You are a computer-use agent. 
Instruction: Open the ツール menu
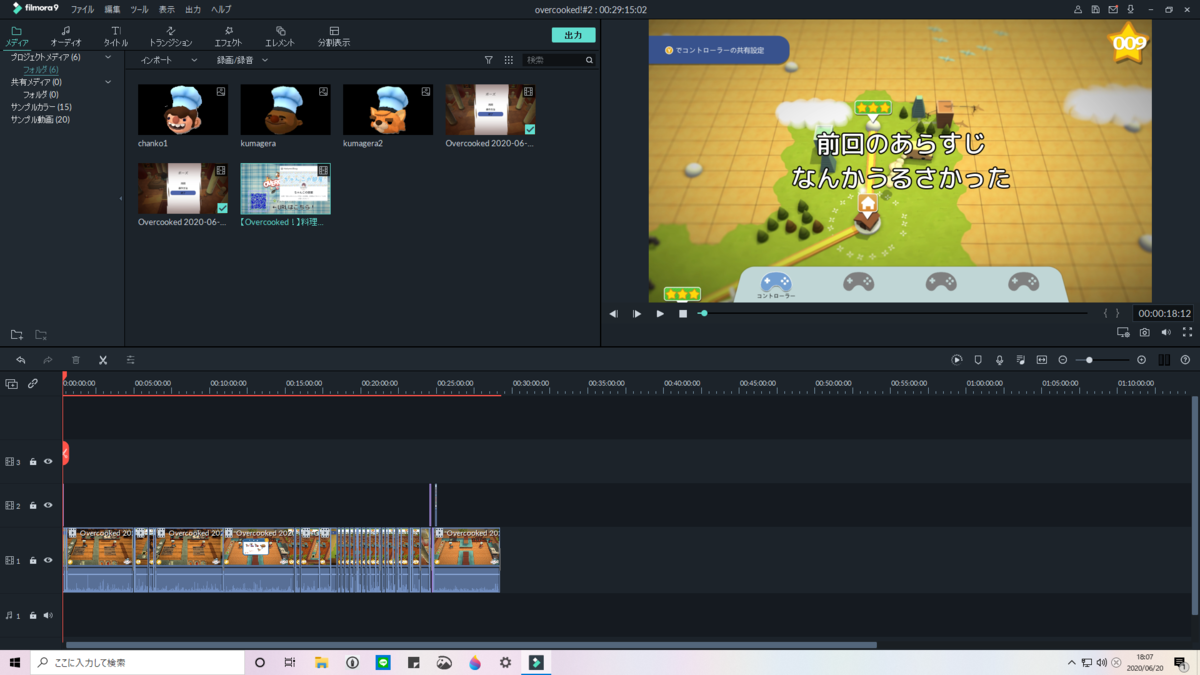click(139, 9)
